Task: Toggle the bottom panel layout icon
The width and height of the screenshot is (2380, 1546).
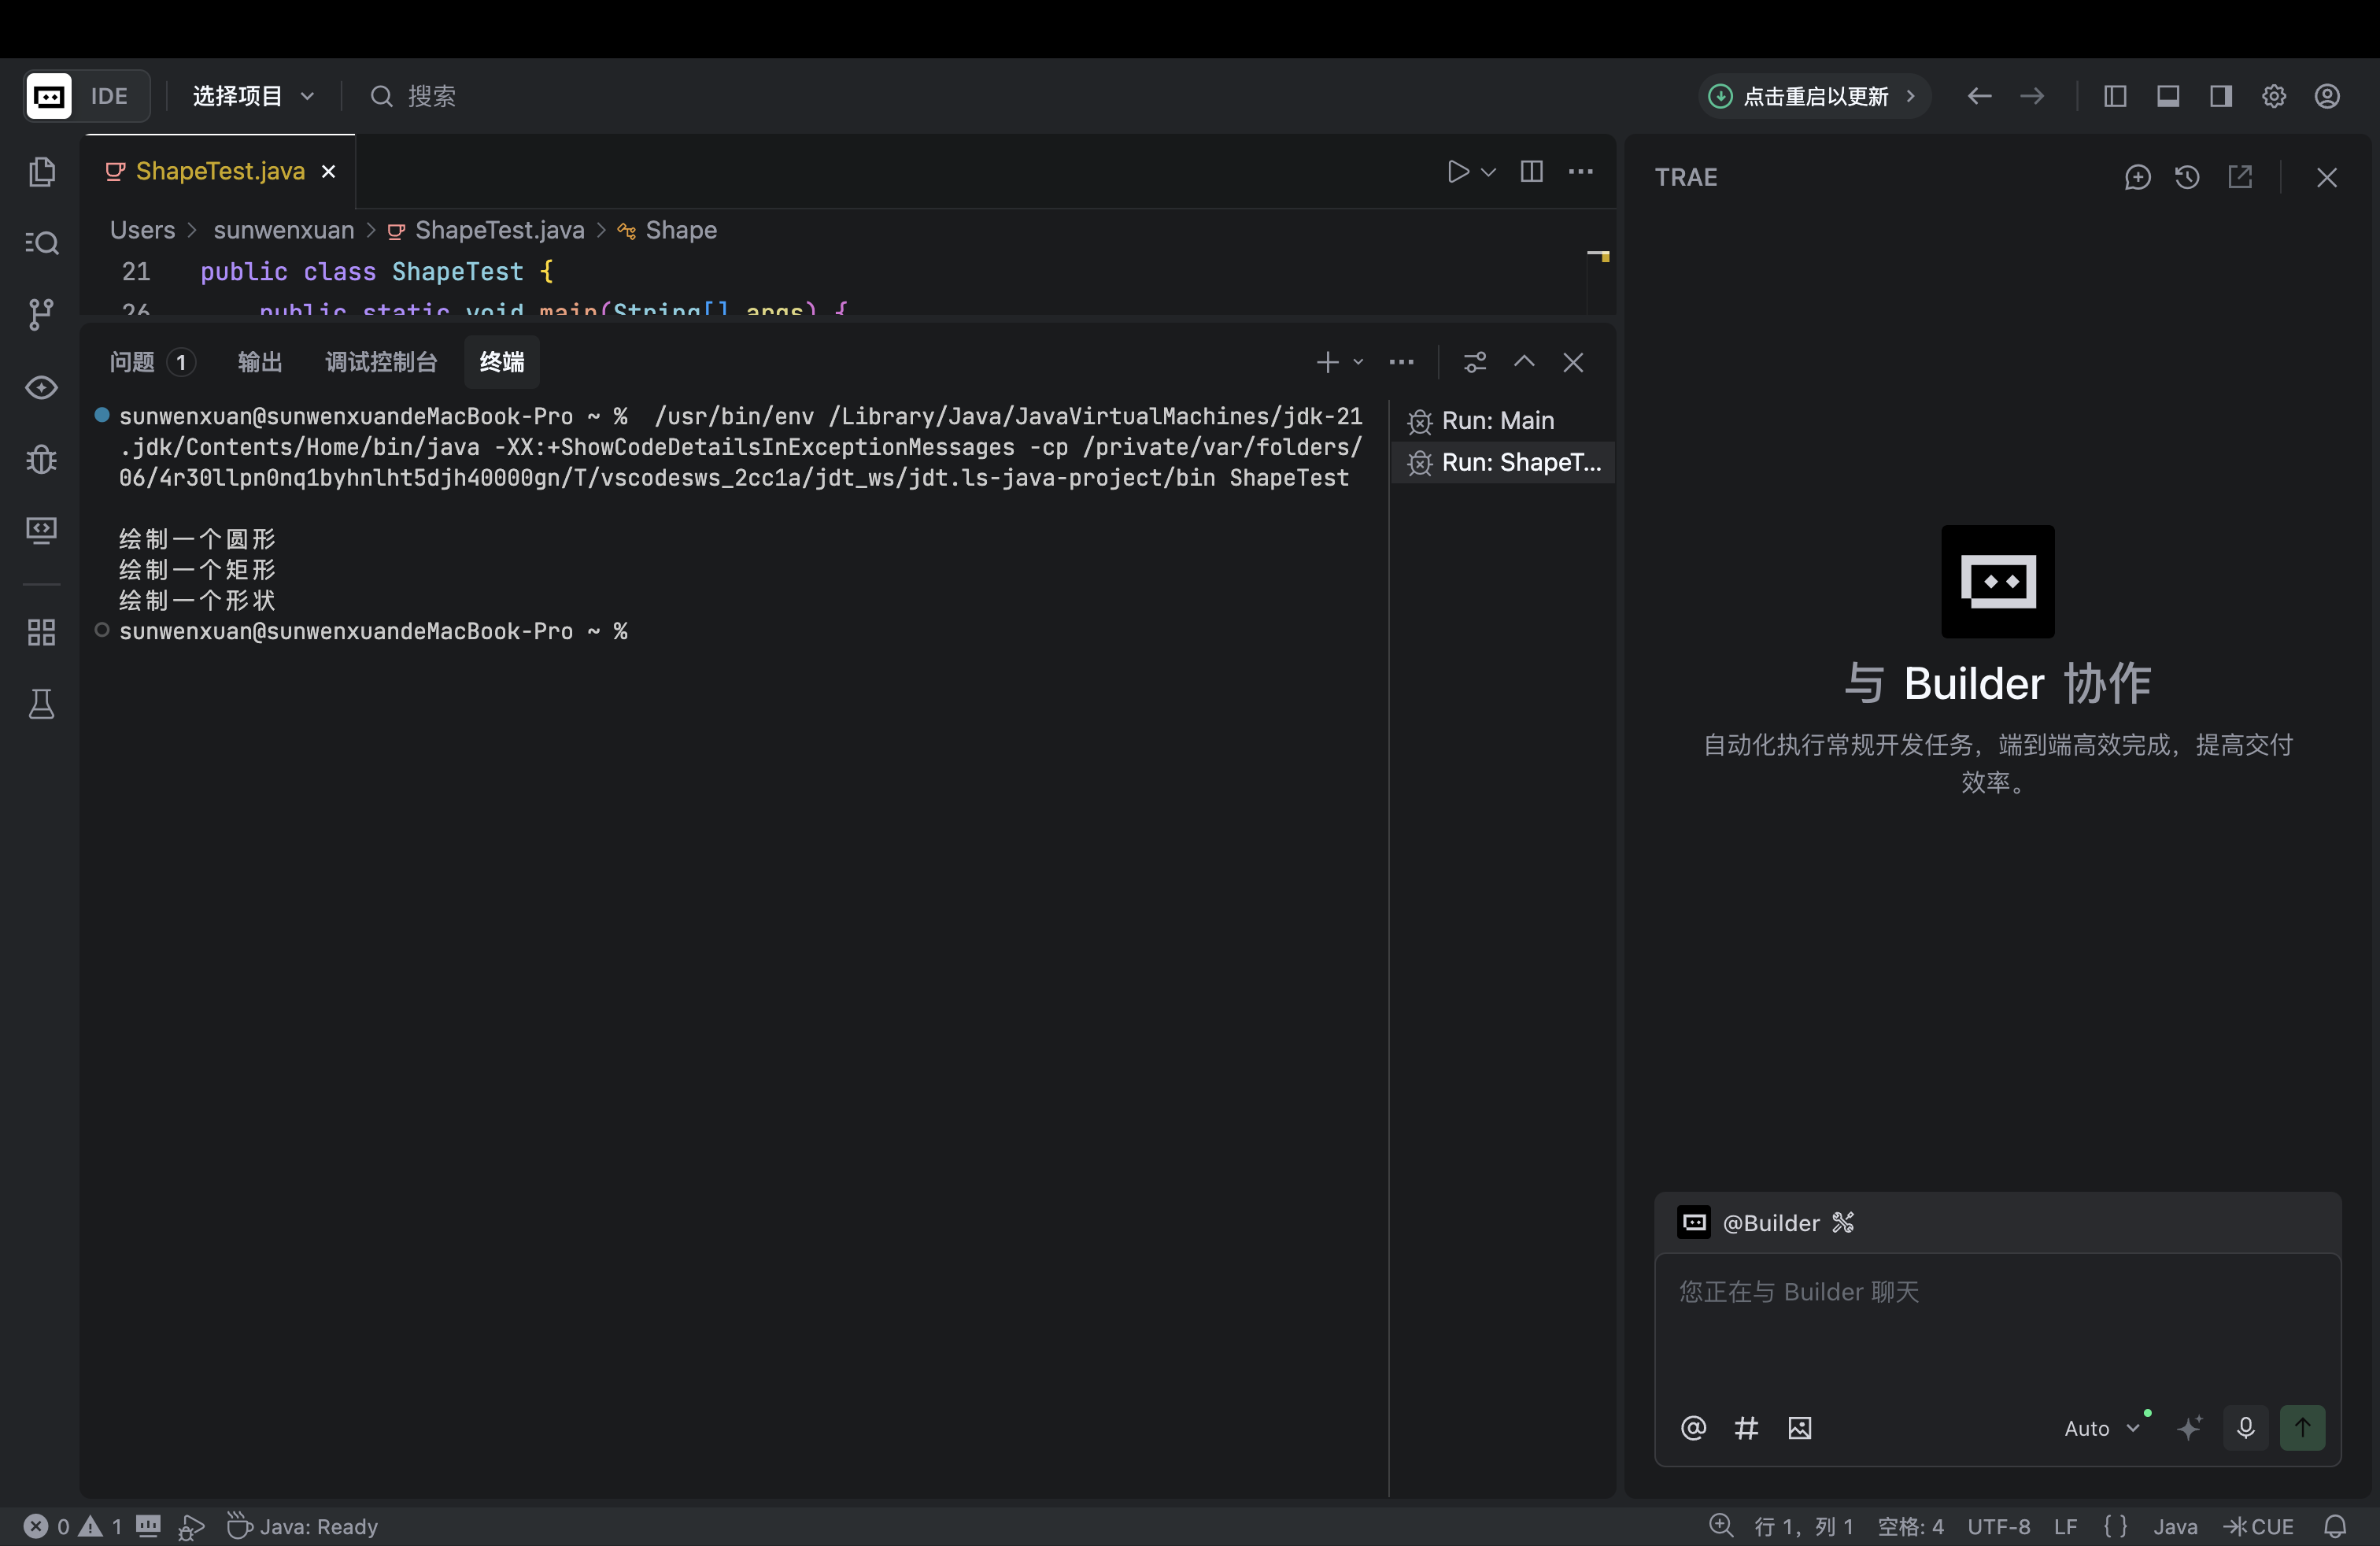Action: (2167, 97)
